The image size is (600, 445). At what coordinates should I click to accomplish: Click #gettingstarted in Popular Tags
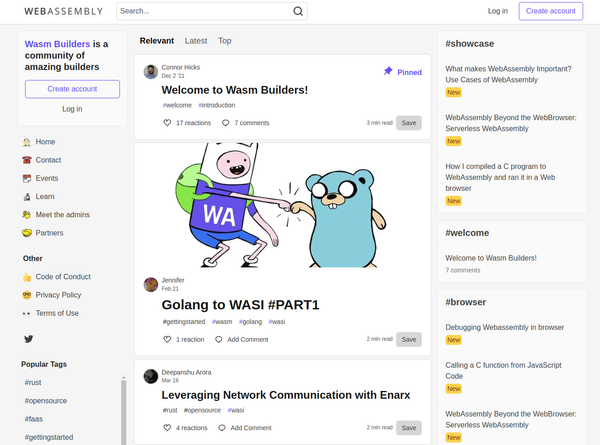point(49,437)
